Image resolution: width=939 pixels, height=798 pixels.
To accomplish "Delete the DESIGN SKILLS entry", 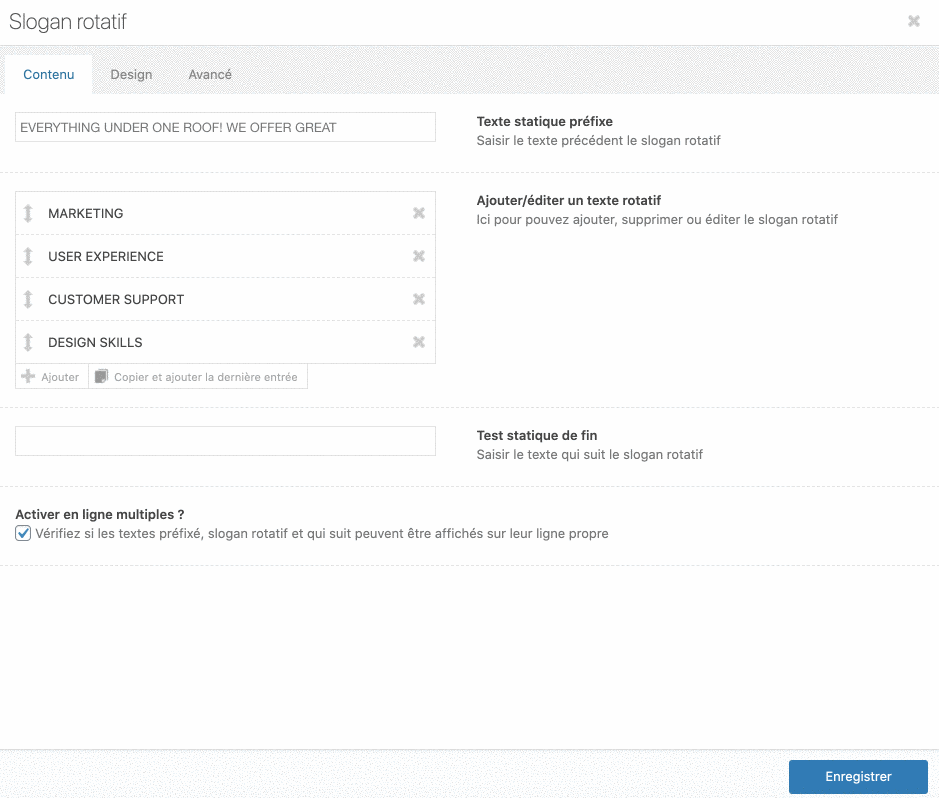I will (419, 342).
